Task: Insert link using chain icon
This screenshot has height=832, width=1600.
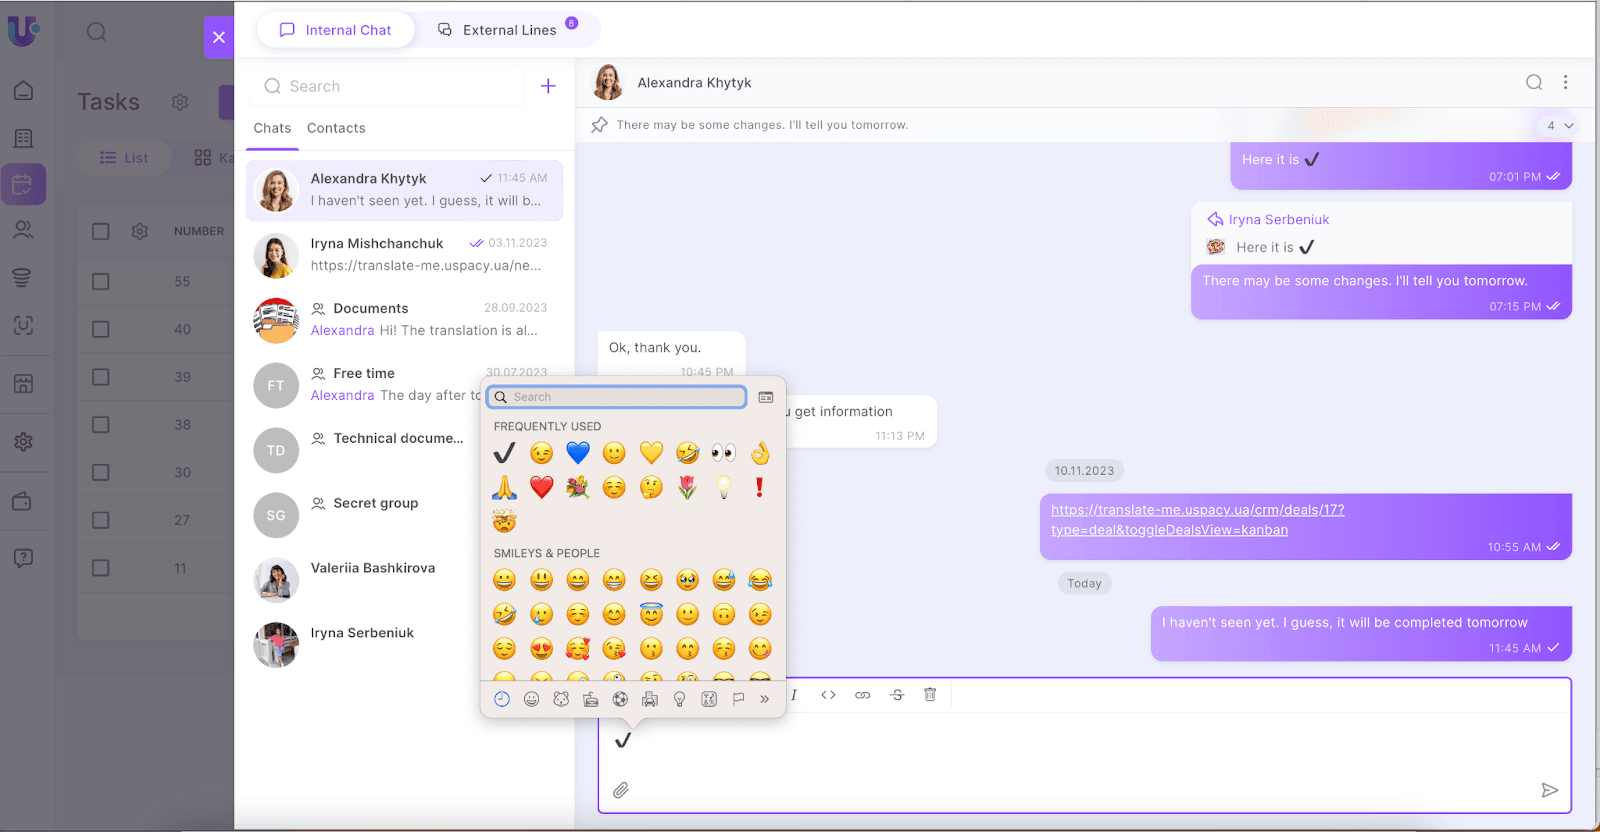Action: pos(862,695)
